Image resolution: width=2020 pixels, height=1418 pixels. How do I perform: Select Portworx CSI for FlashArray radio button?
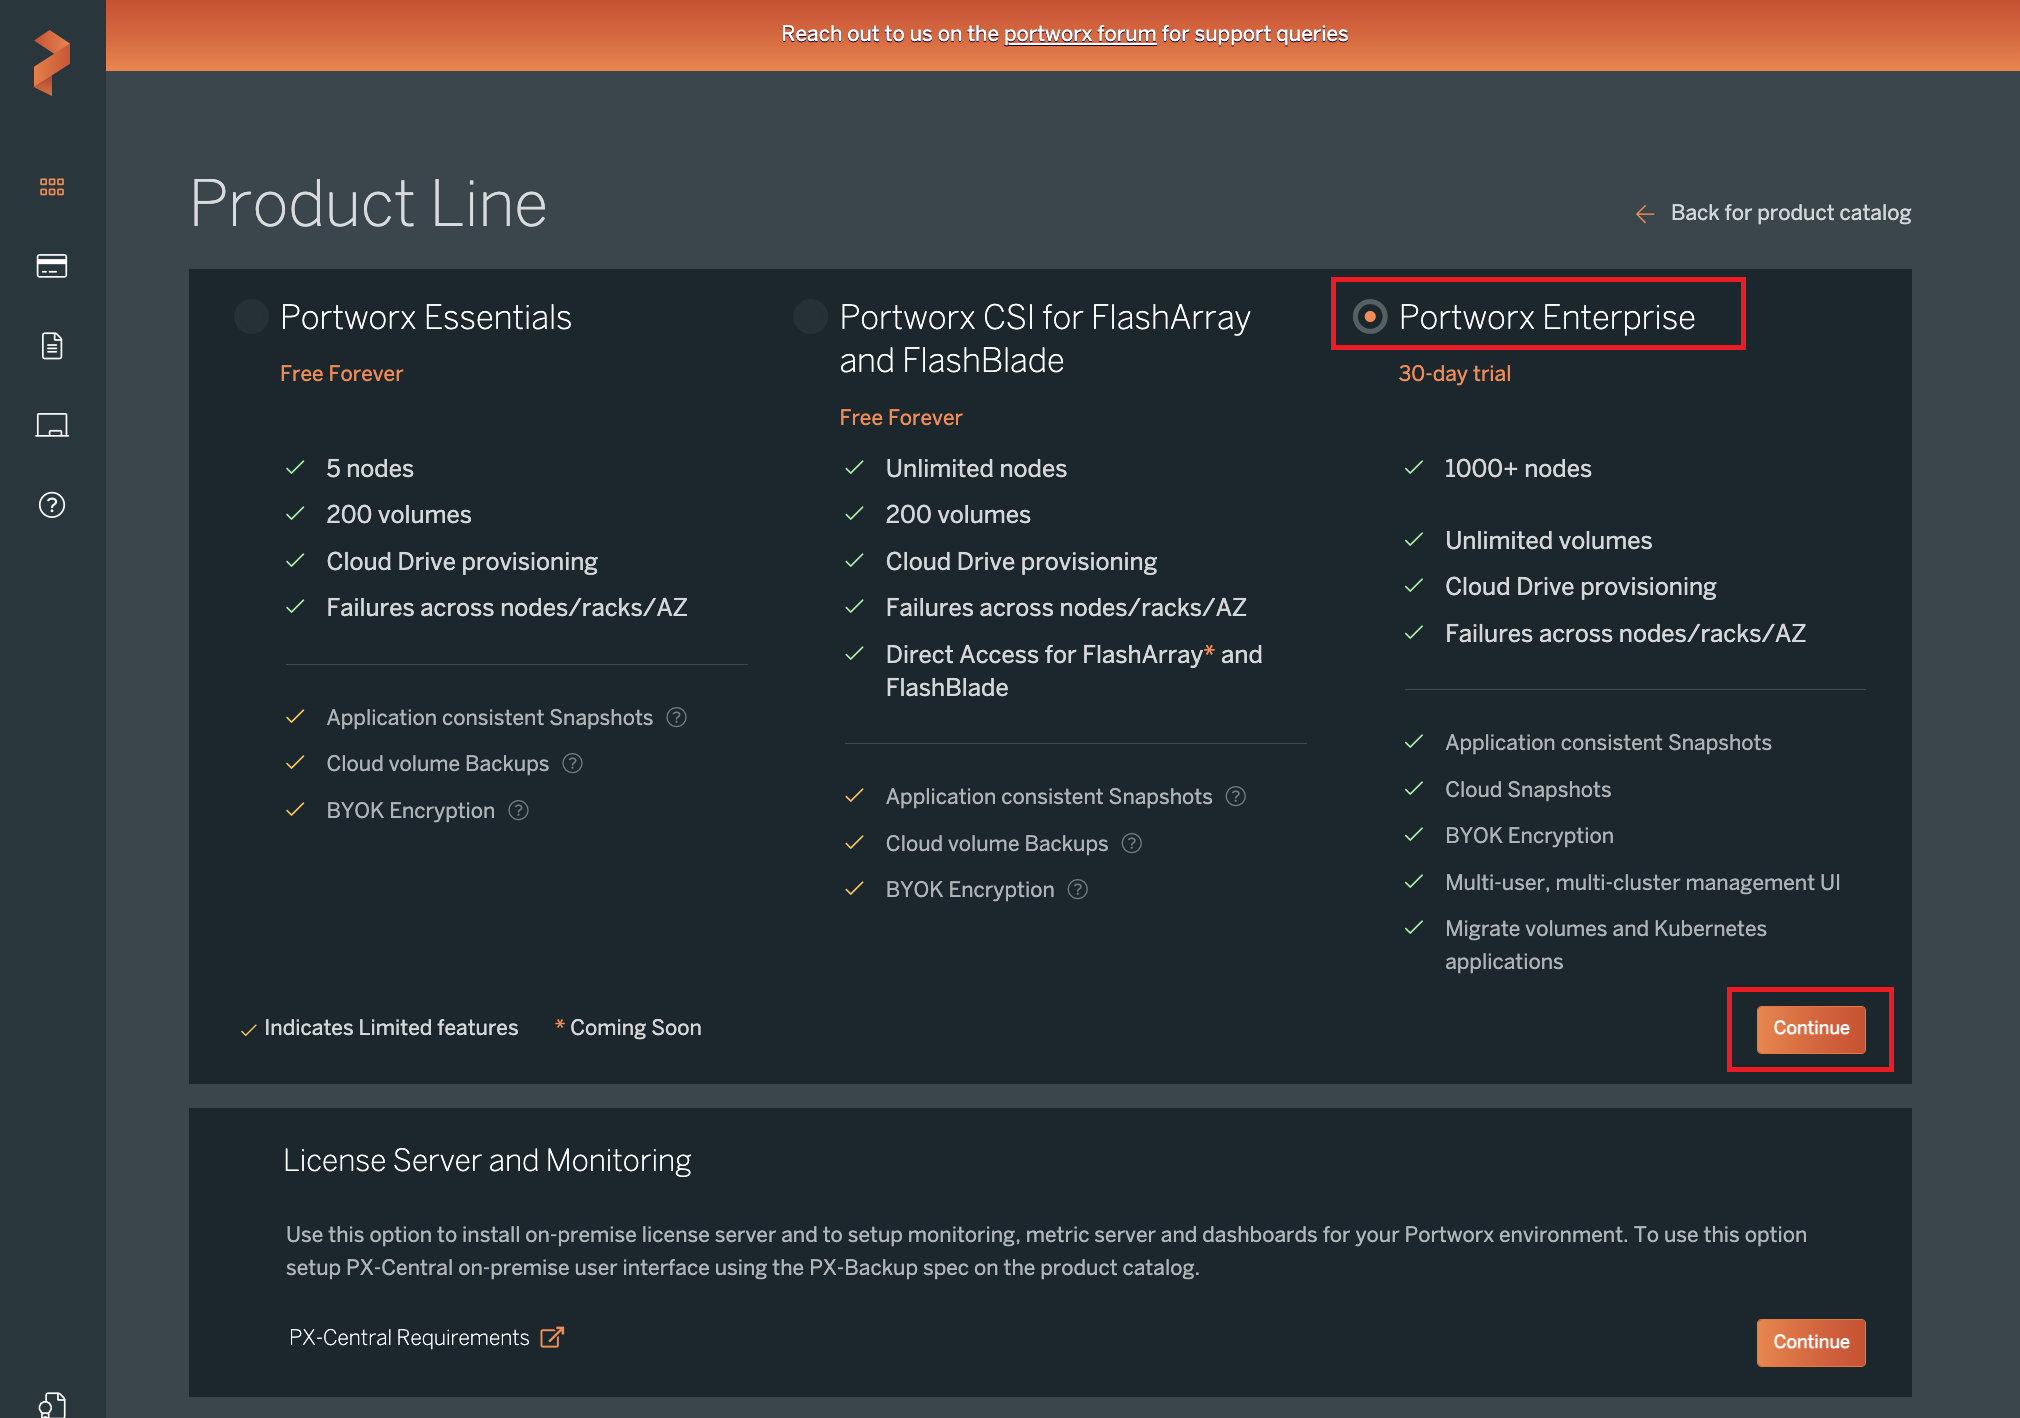click(810, 317)
